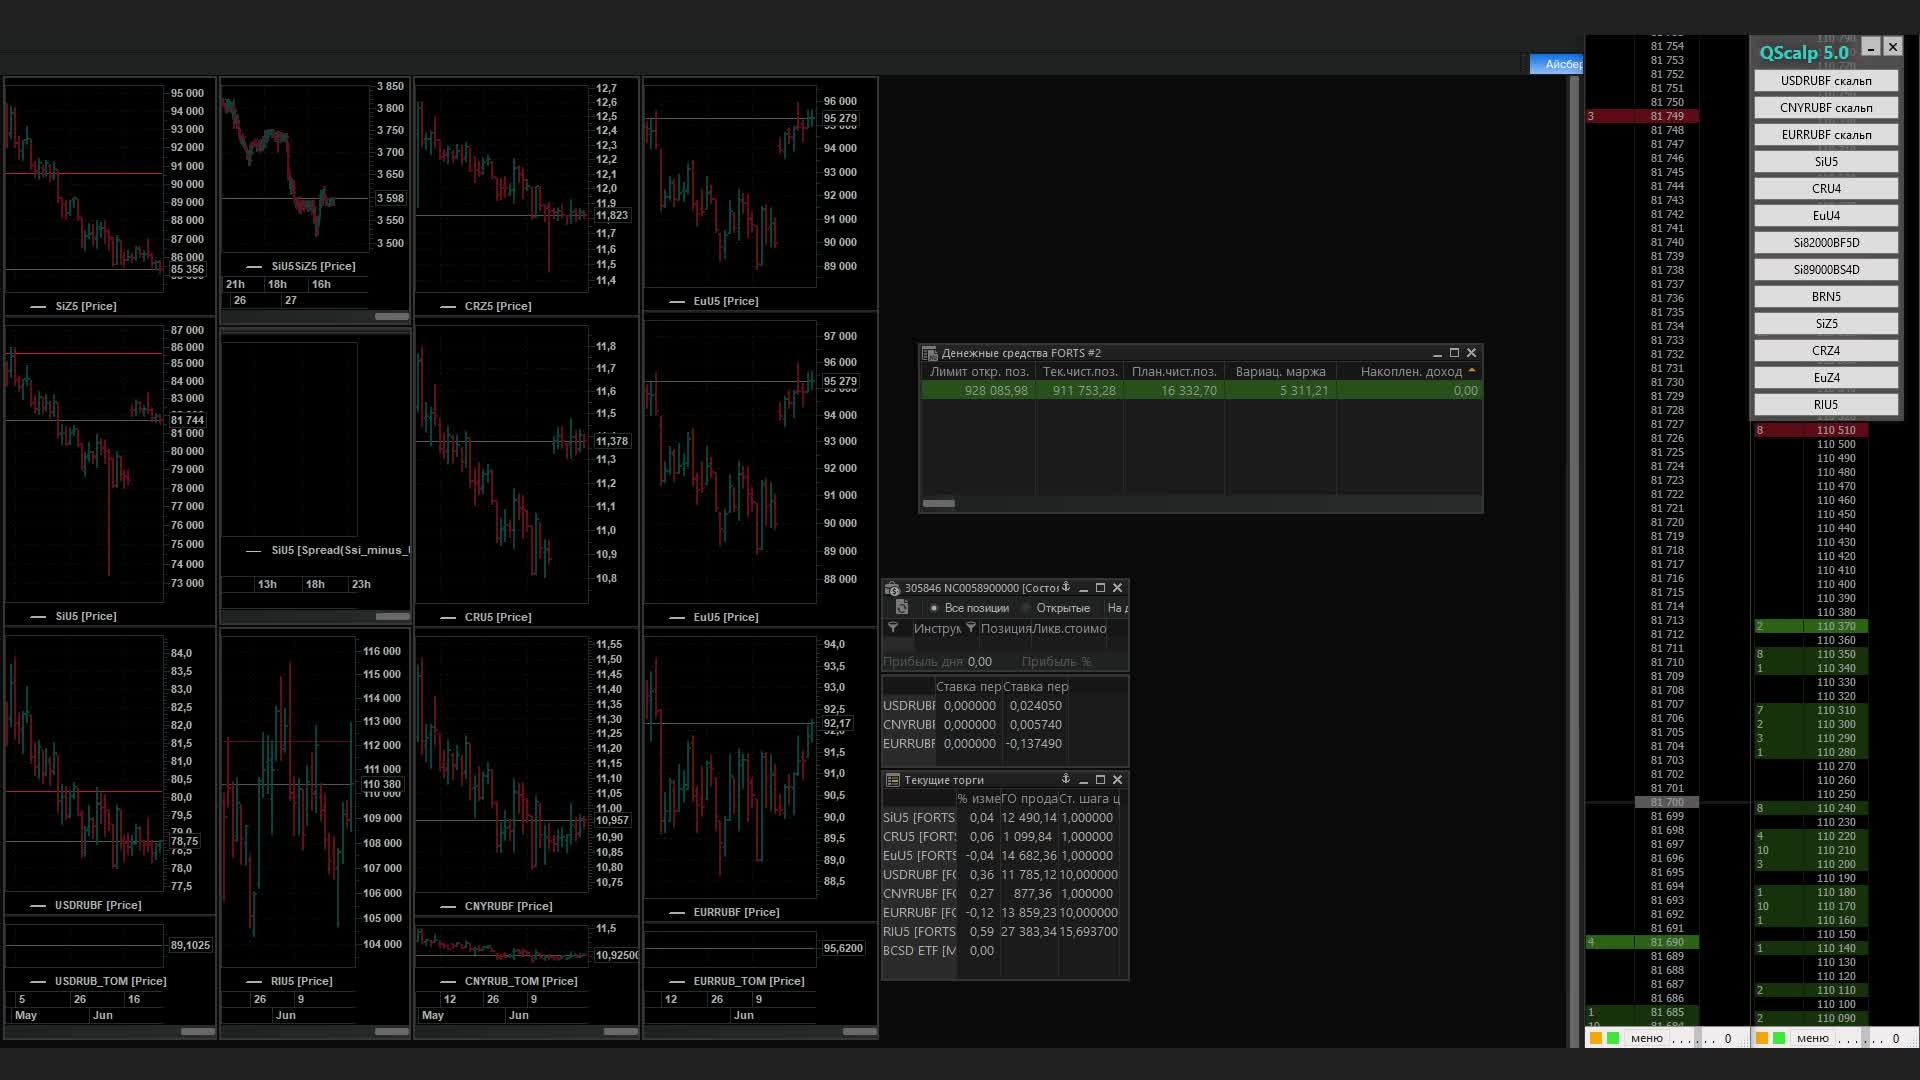Click the Текущие торги table icon

tap(893, 780)
